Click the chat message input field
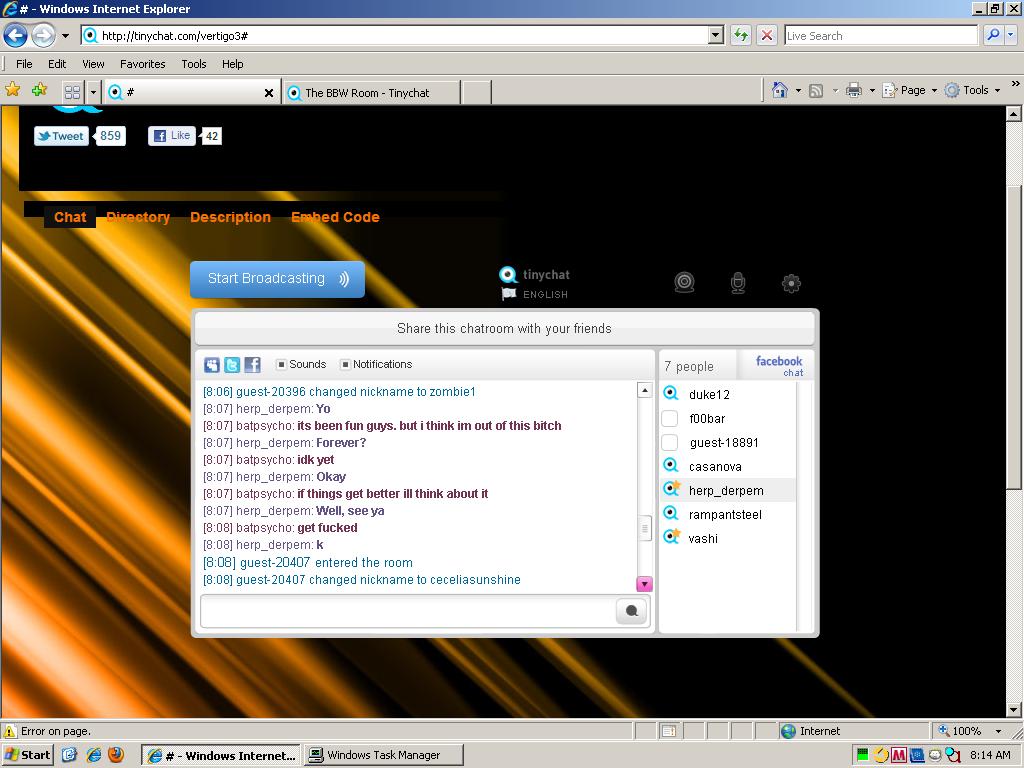The width and height of the screenshot is (1024, 768). (408, 611)
